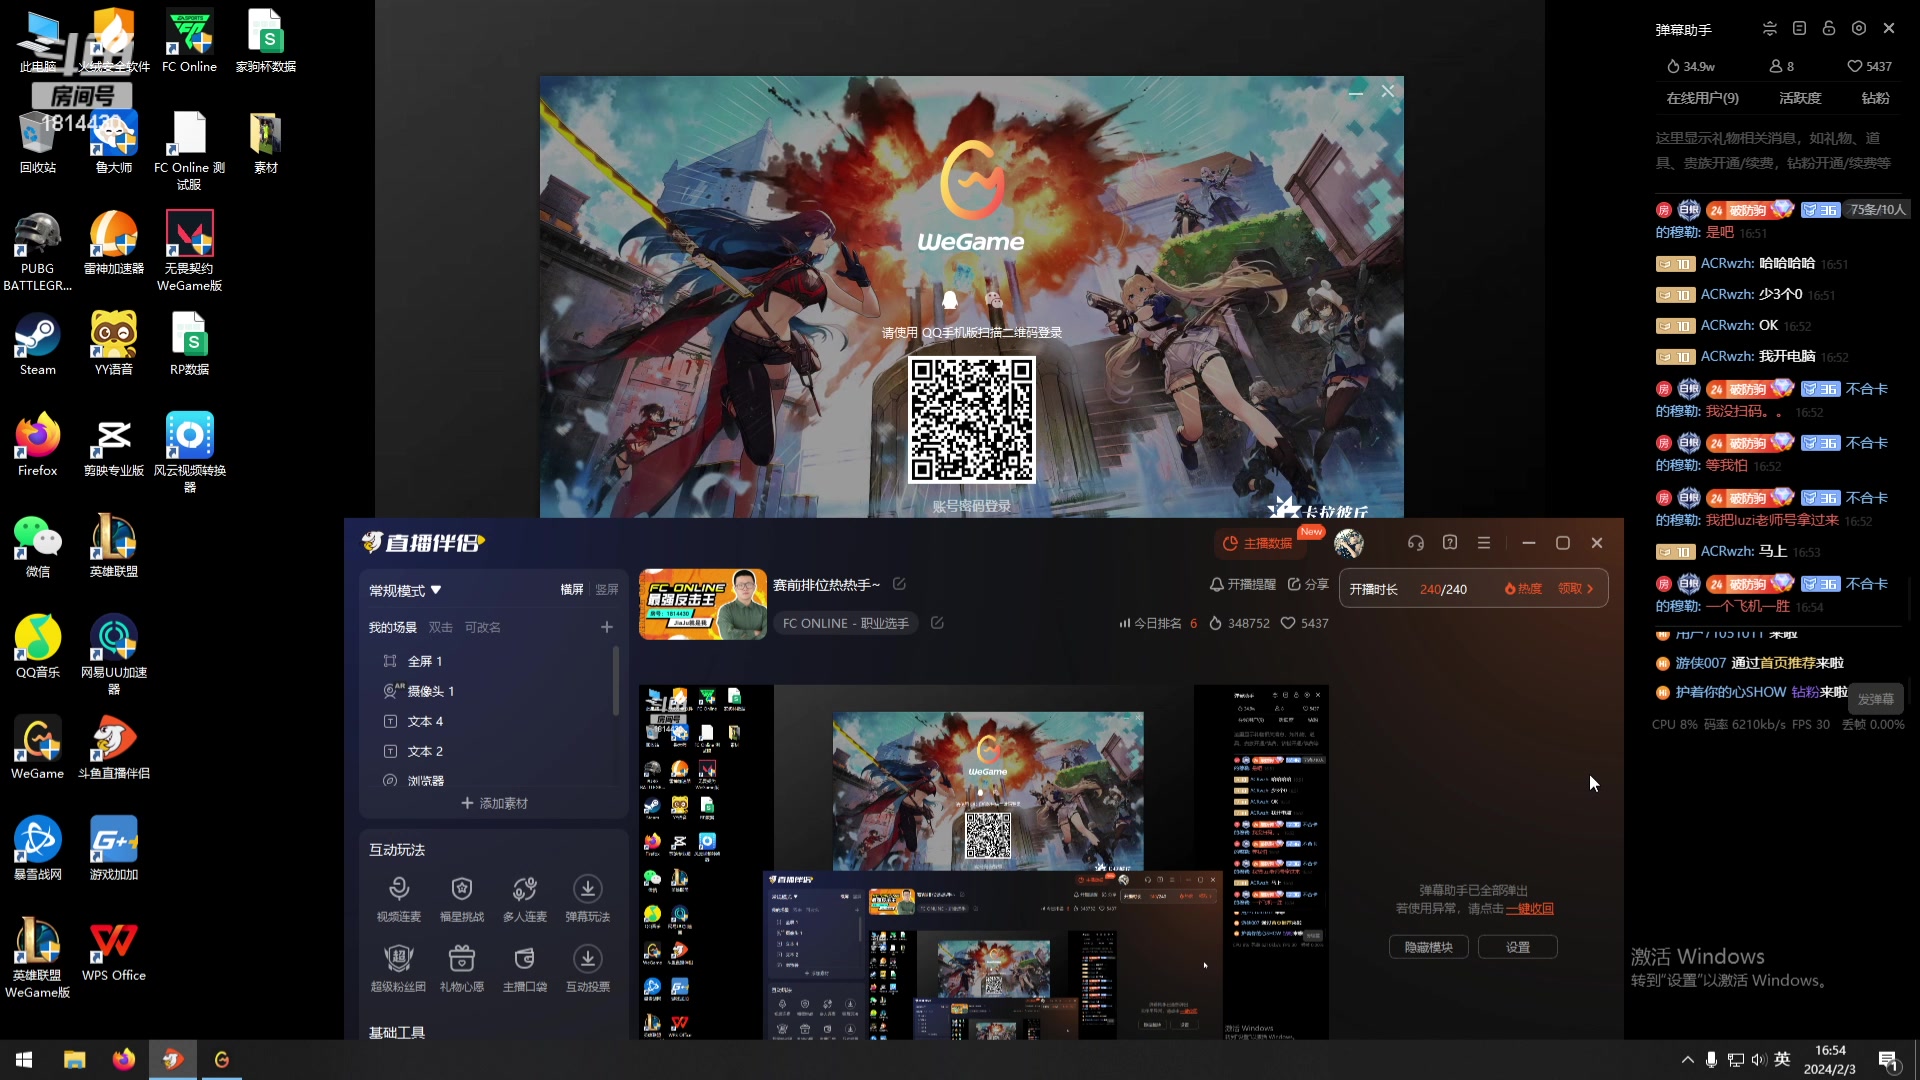
Task: Click the help question mark icon
Action: coord(1450,543)
